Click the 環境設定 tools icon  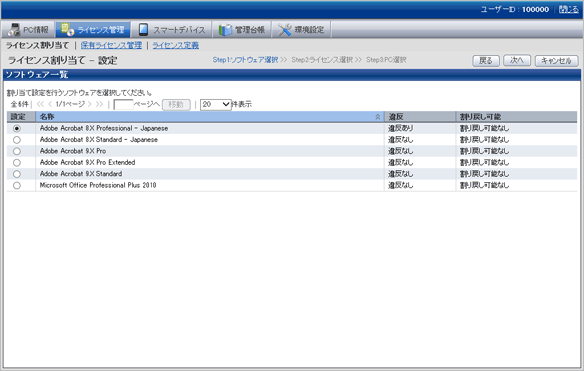[x=285, y=29]
